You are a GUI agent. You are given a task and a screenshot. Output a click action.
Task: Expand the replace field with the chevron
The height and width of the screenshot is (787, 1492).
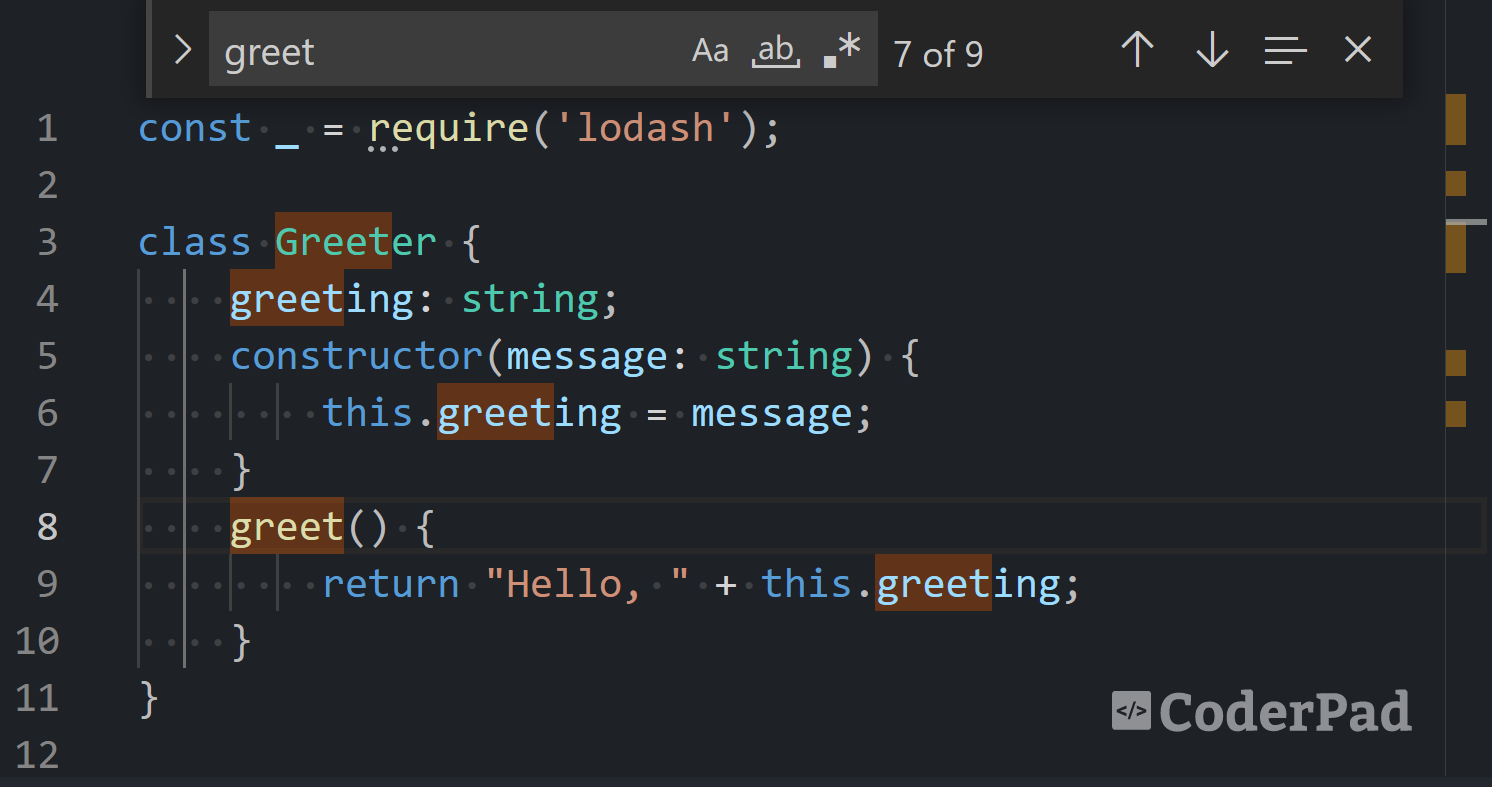(182, 50)
